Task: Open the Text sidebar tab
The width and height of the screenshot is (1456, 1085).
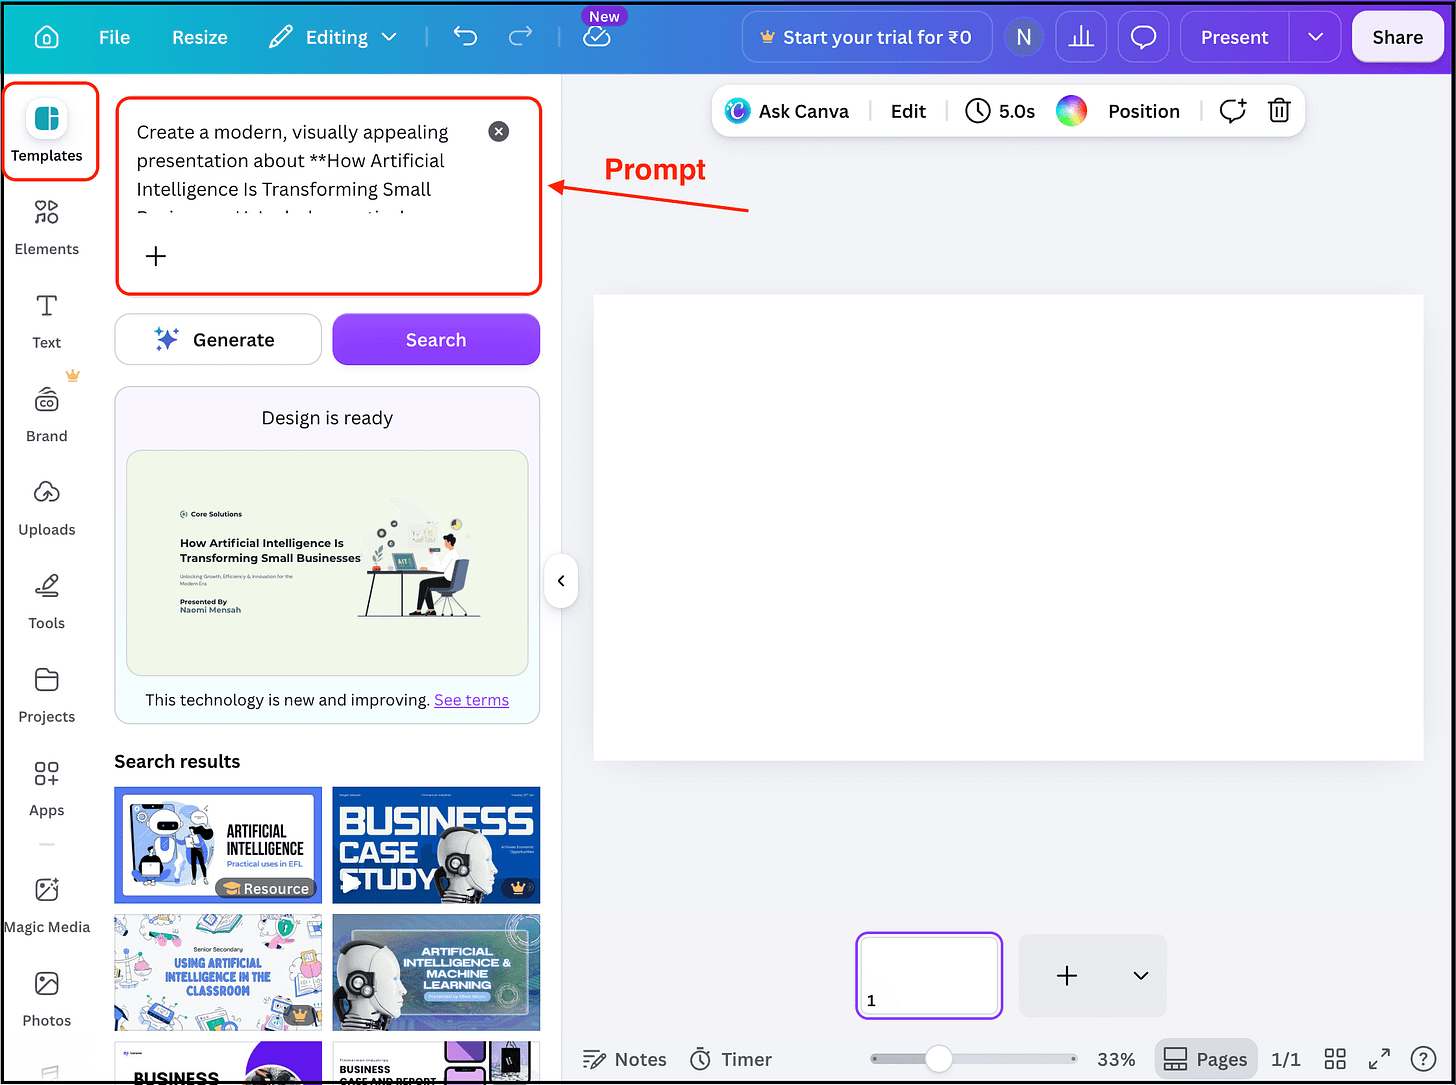Action: [x=47, y=321]
